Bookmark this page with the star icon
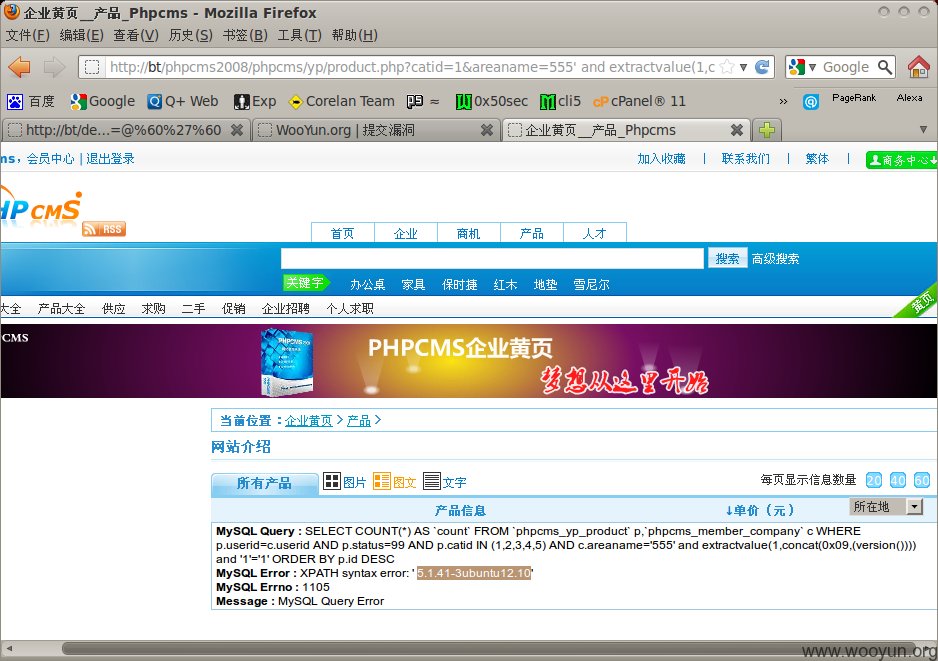Image resolution: width=938 pixels, height=661 pixels. (x=727, y=67)
